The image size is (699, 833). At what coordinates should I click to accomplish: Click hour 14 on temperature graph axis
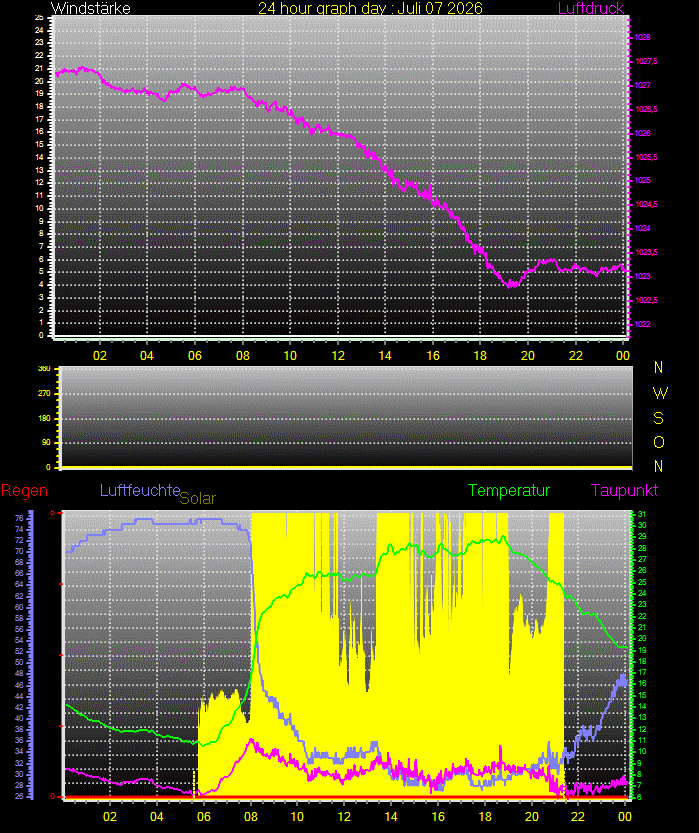click(391, 817)
